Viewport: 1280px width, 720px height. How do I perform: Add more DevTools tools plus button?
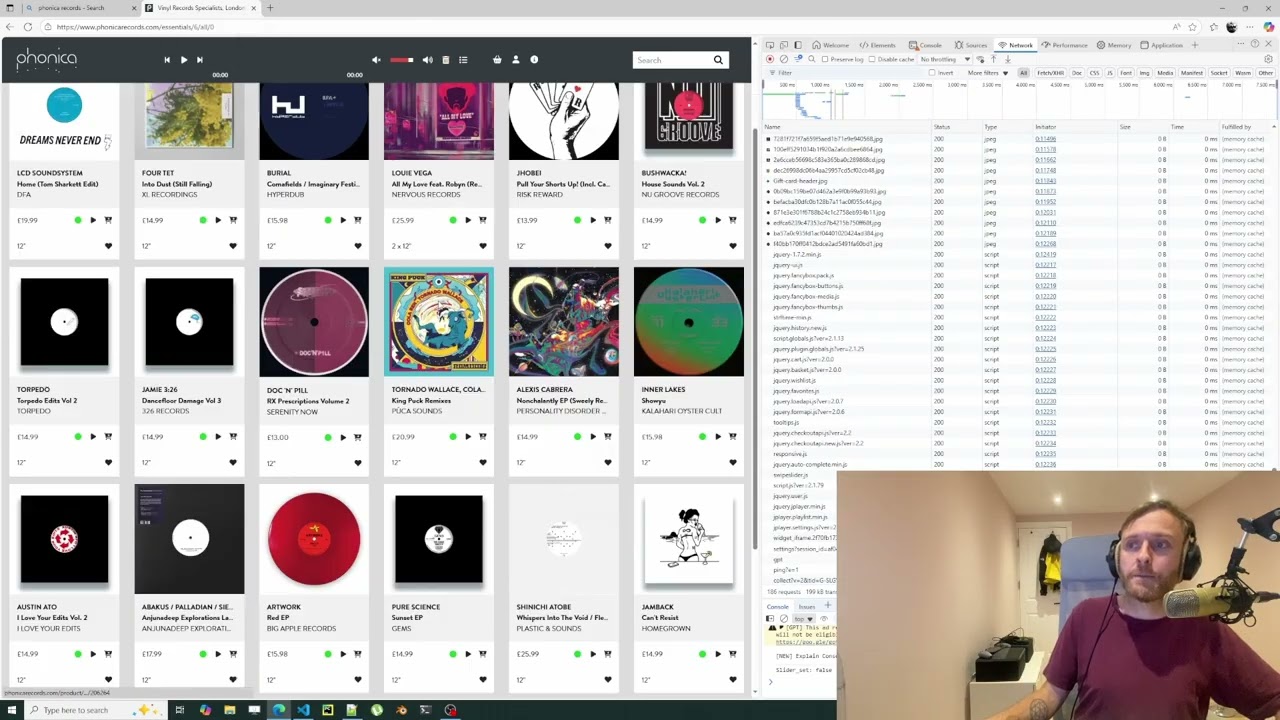click(x=1194, y=45)
